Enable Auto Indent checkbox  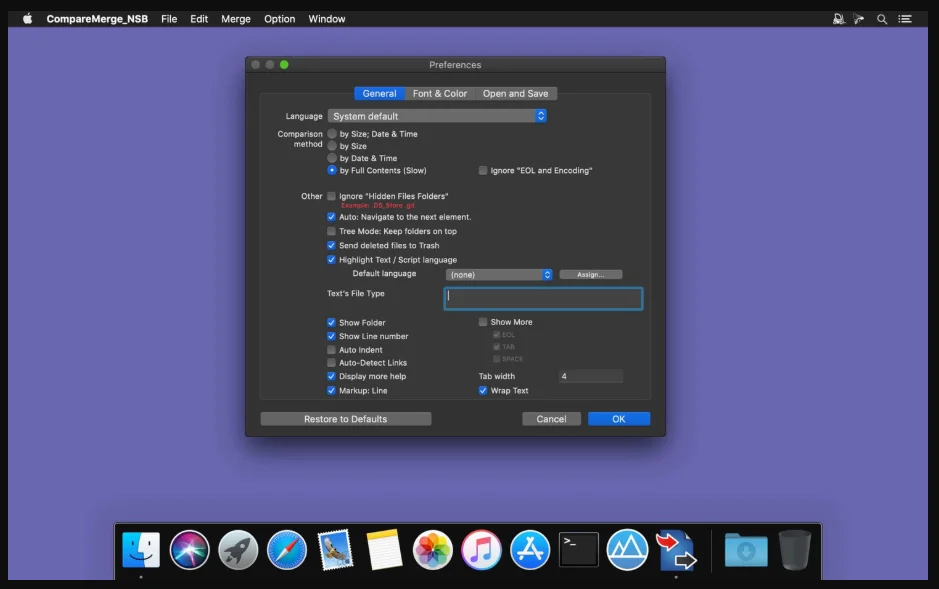(331, 350)
